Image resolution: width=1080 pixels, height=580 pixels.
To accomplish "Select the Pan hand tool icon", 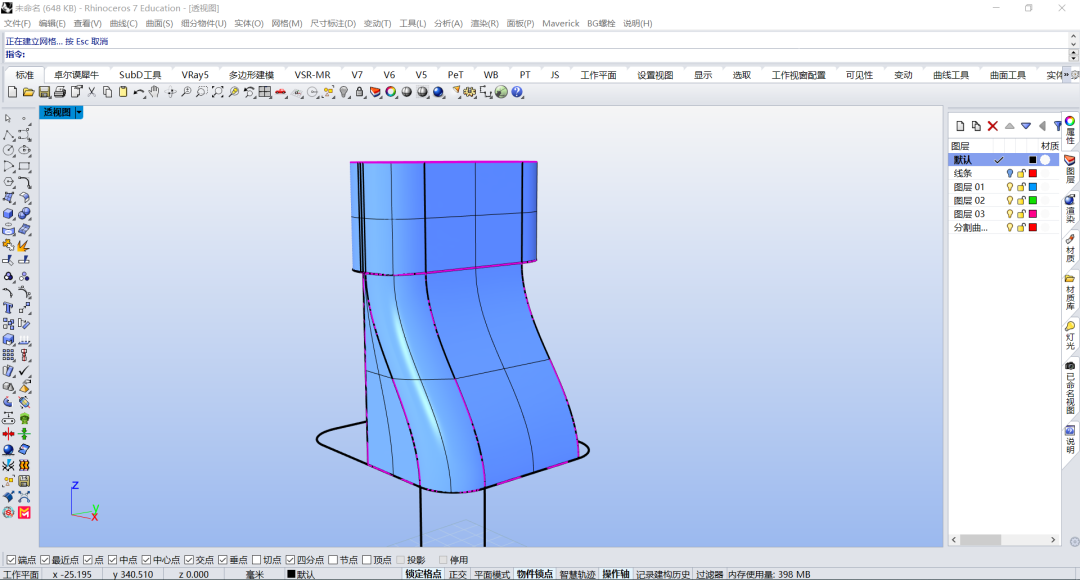I will (154, 92).
